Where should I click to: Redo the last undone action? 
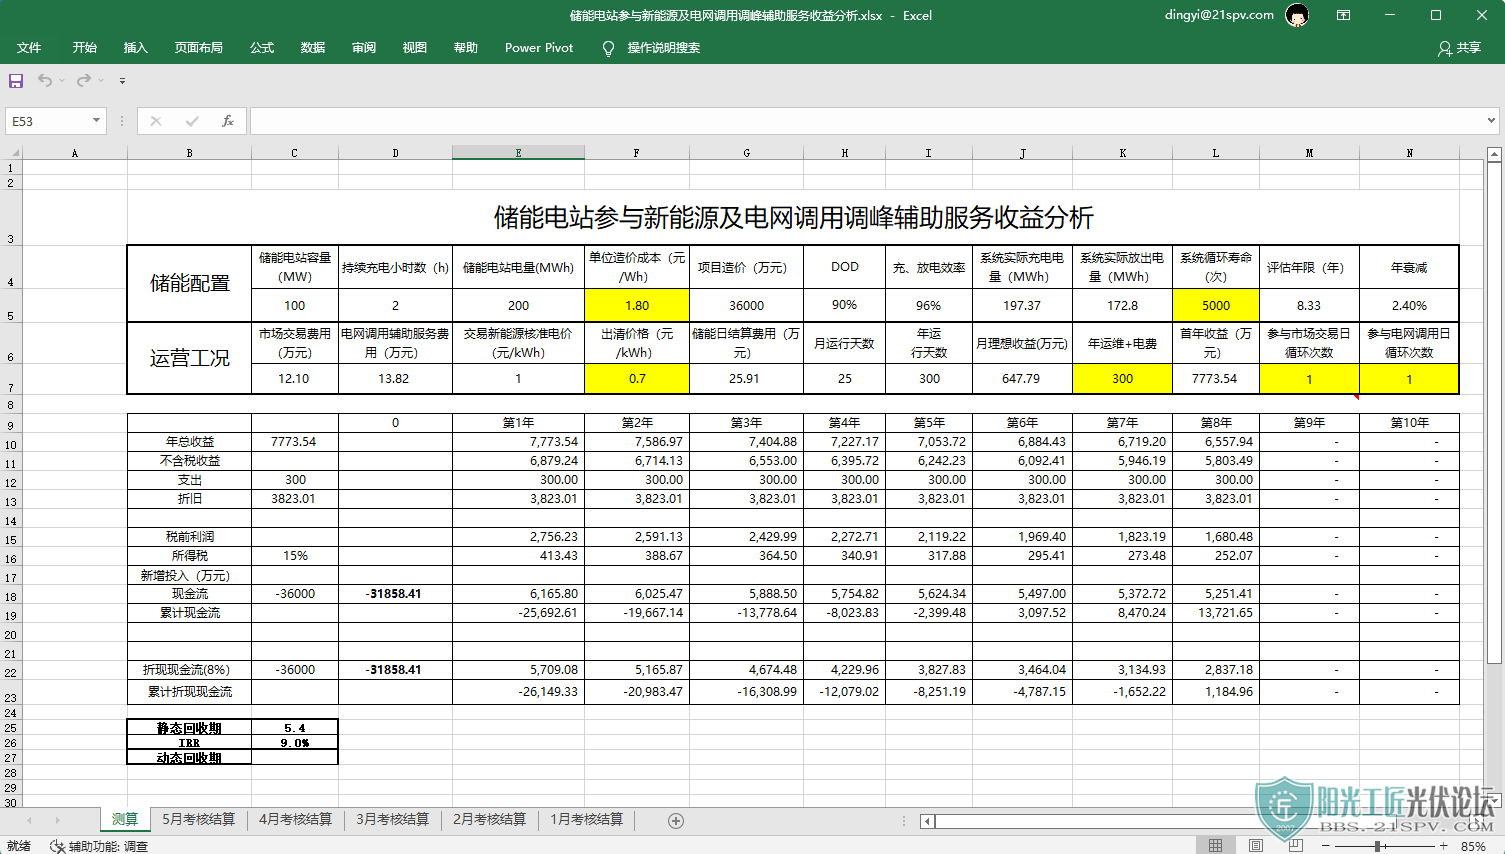(x=84, y=80)
